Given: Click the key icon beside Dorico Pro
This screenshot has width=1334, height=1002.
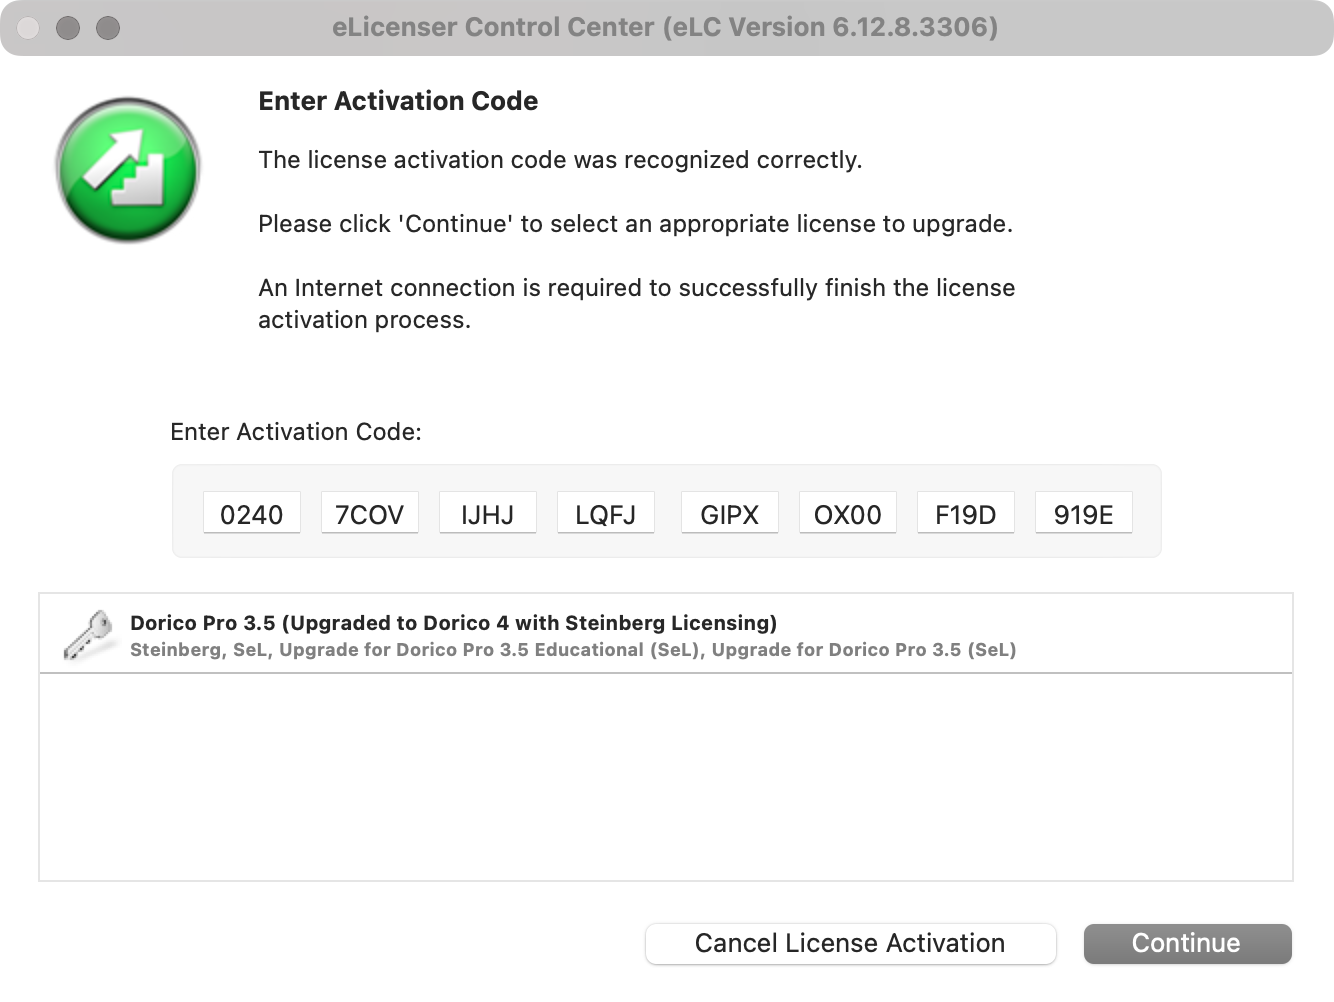Looking at the screenshot, I should point(87,635).
